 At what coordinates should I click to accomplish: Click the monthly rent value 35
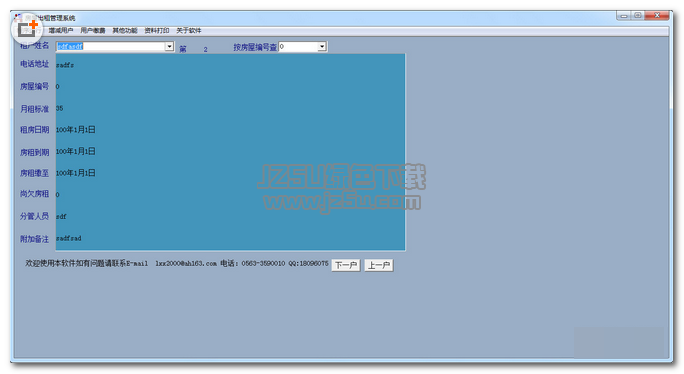(x=59, y=108)
